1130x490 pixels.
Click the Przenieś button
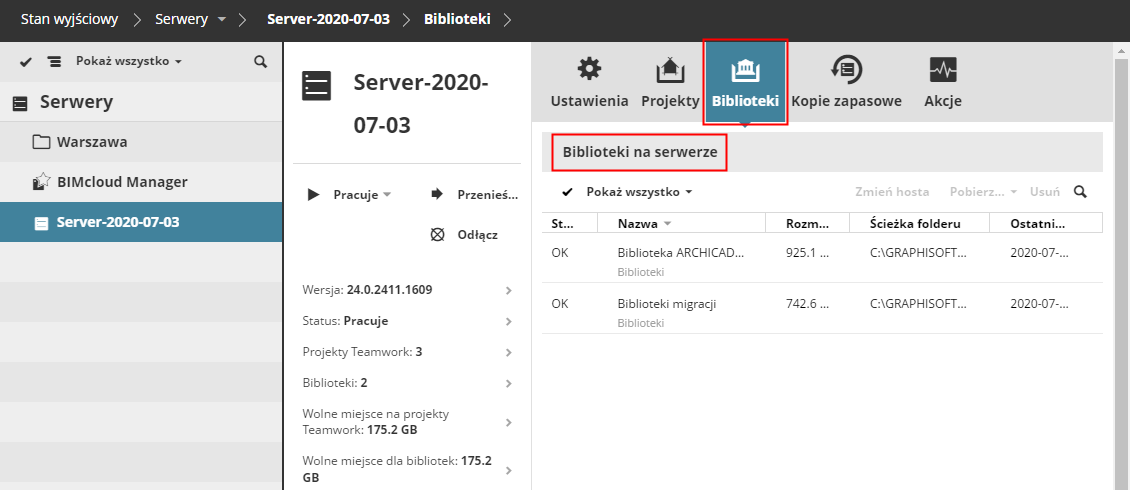[x=474, y=195]
